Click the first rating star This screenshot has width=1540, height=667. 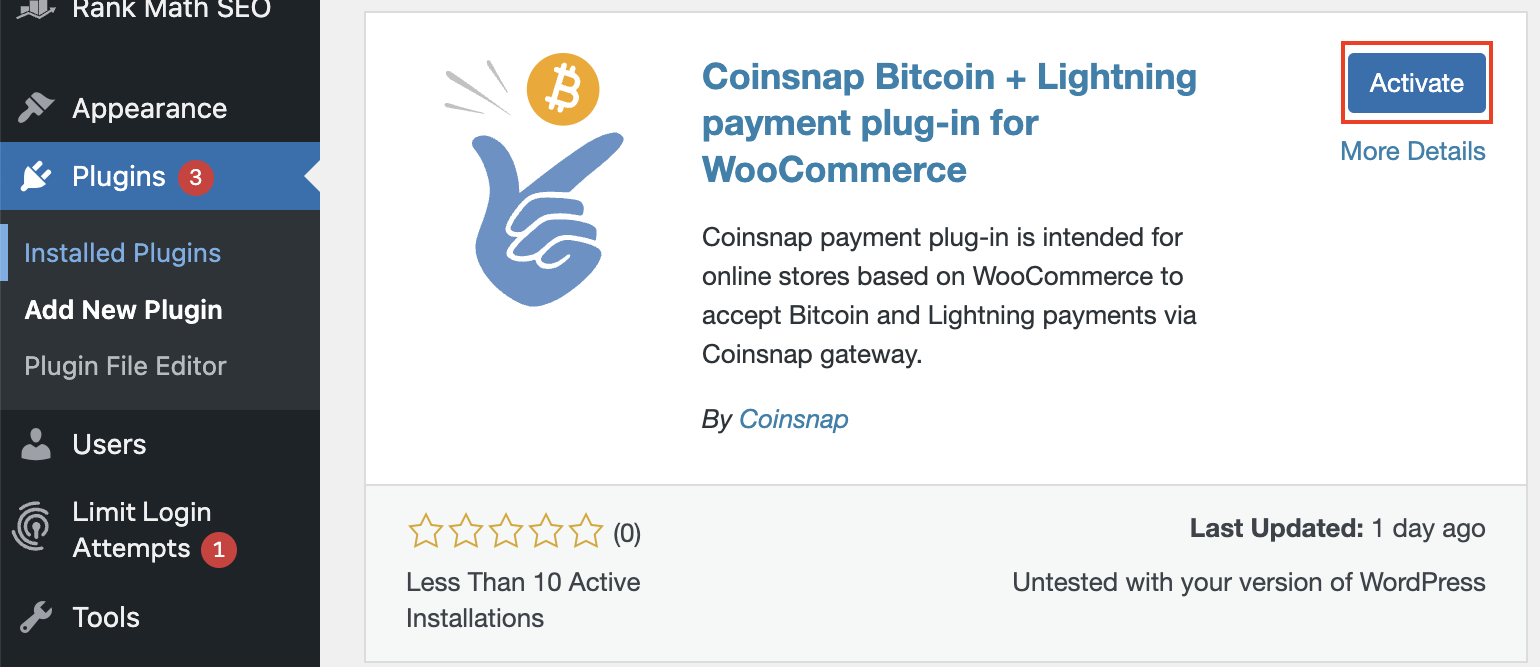click(x=425, y=532)
